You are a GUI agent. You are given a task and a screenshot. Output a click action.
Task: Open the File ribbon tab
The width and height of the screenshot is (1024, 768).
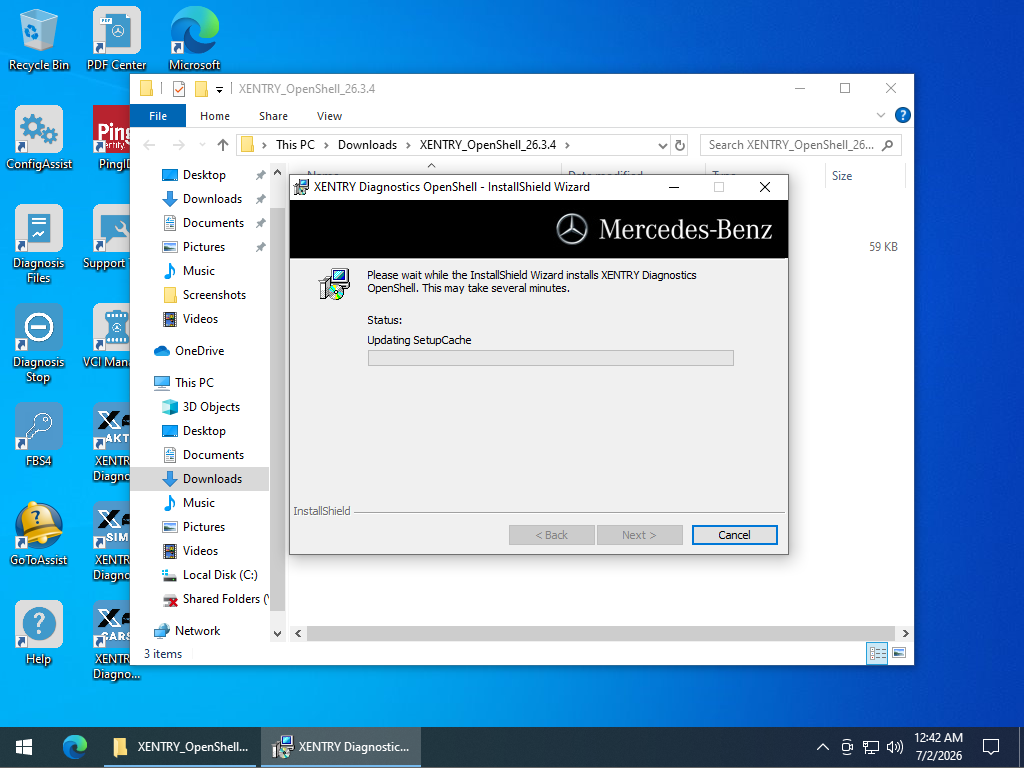158,116
